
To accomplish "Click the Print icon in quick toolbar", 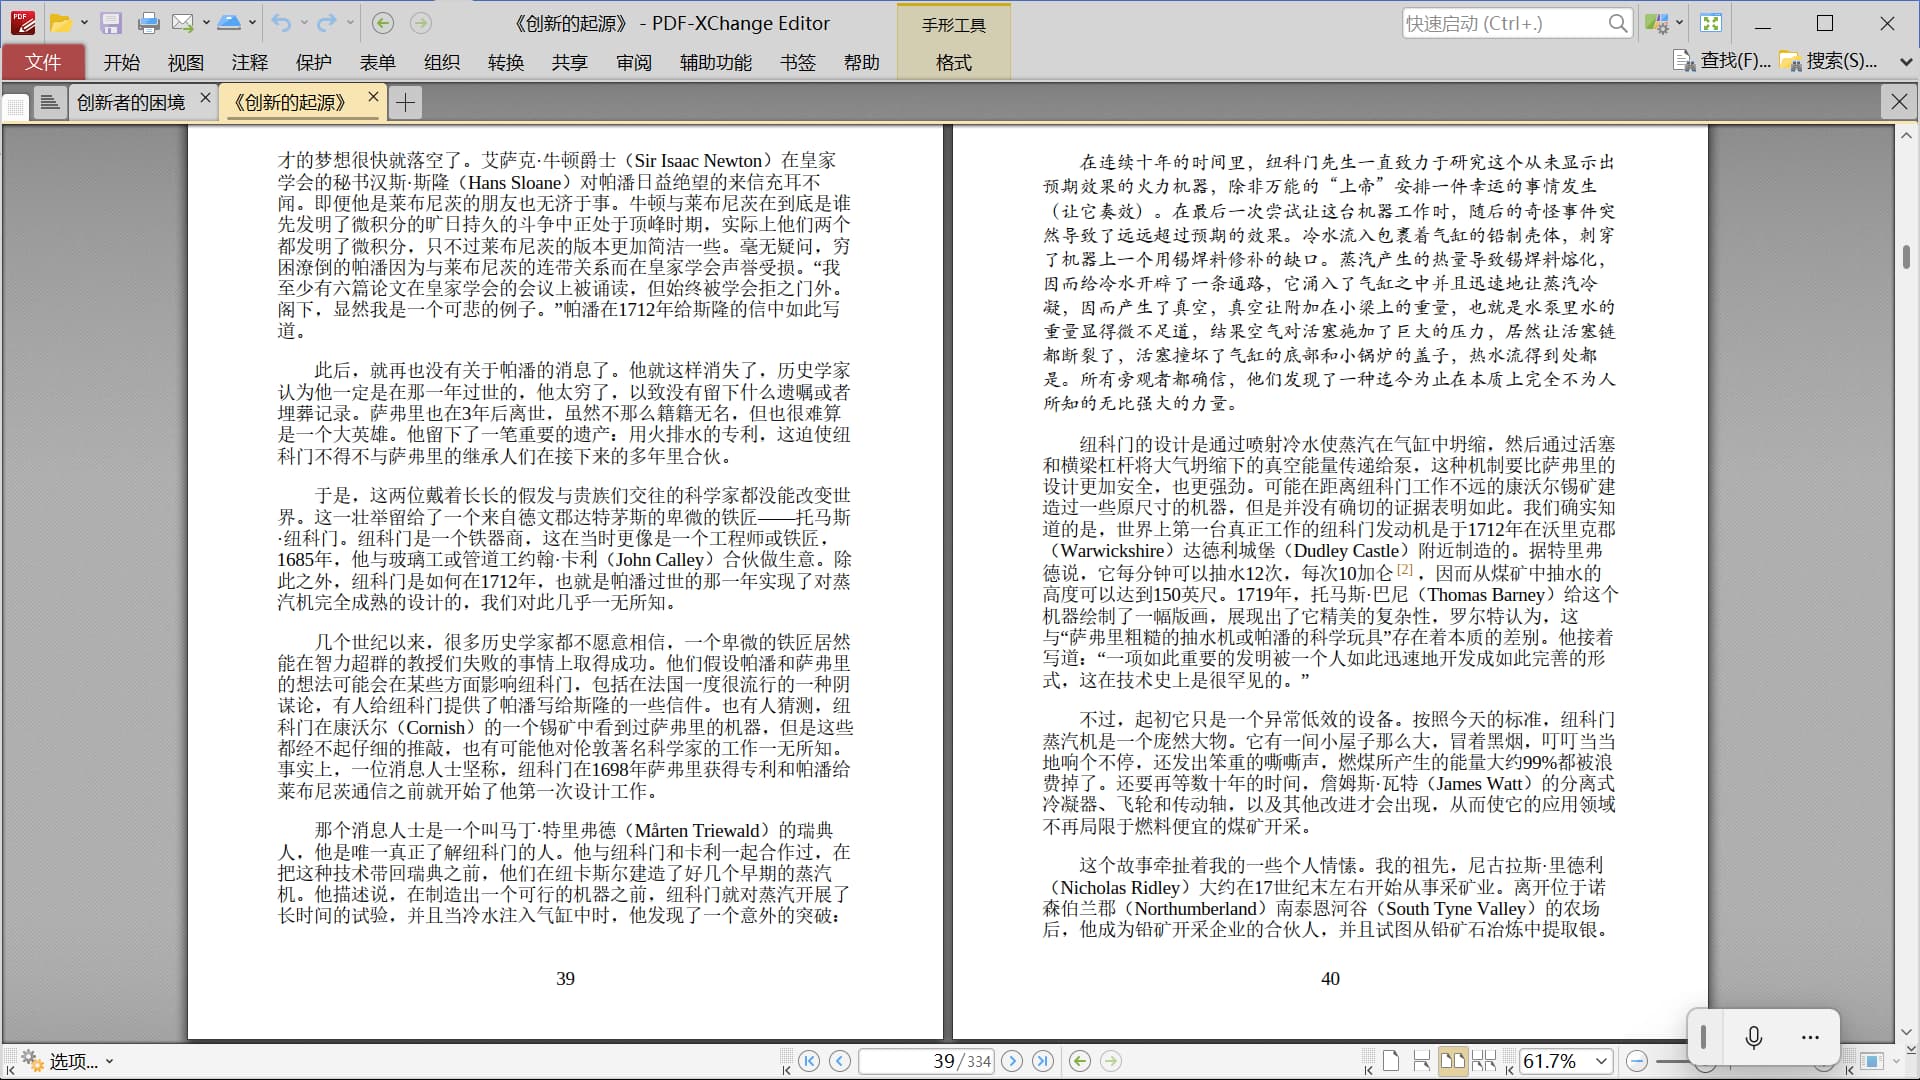I will 148,23.
